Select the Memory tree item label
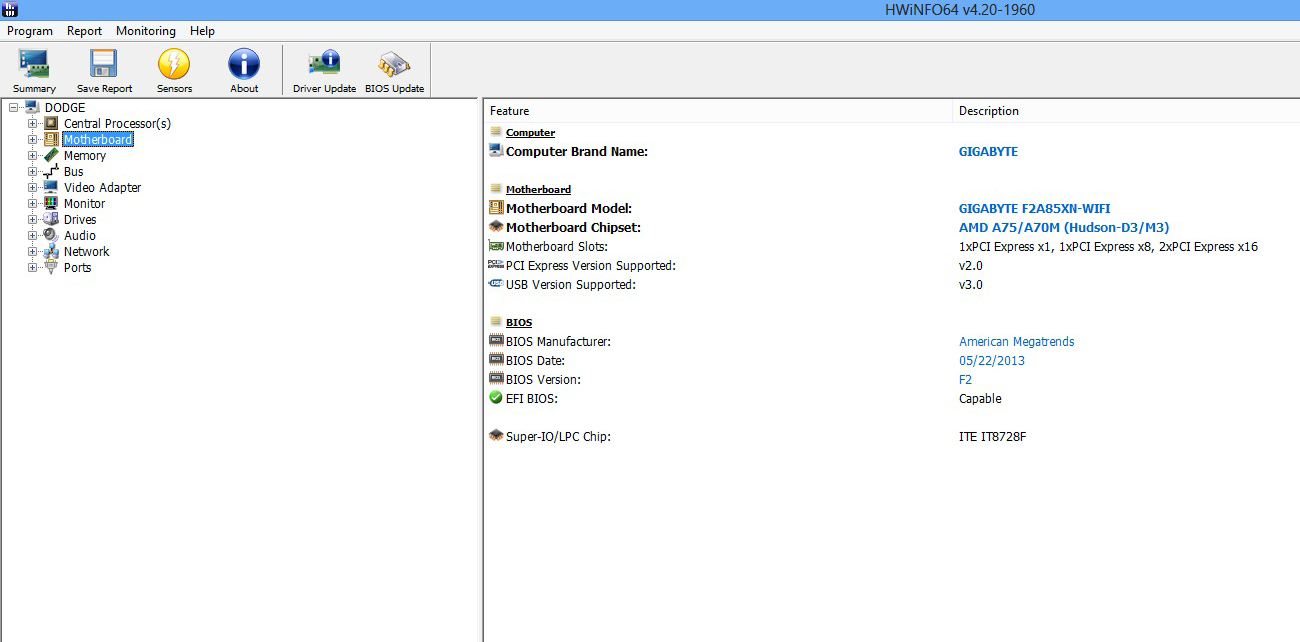Image resolution: width=1300 pixels, height=642 pixels. click(x=85, y=155)
